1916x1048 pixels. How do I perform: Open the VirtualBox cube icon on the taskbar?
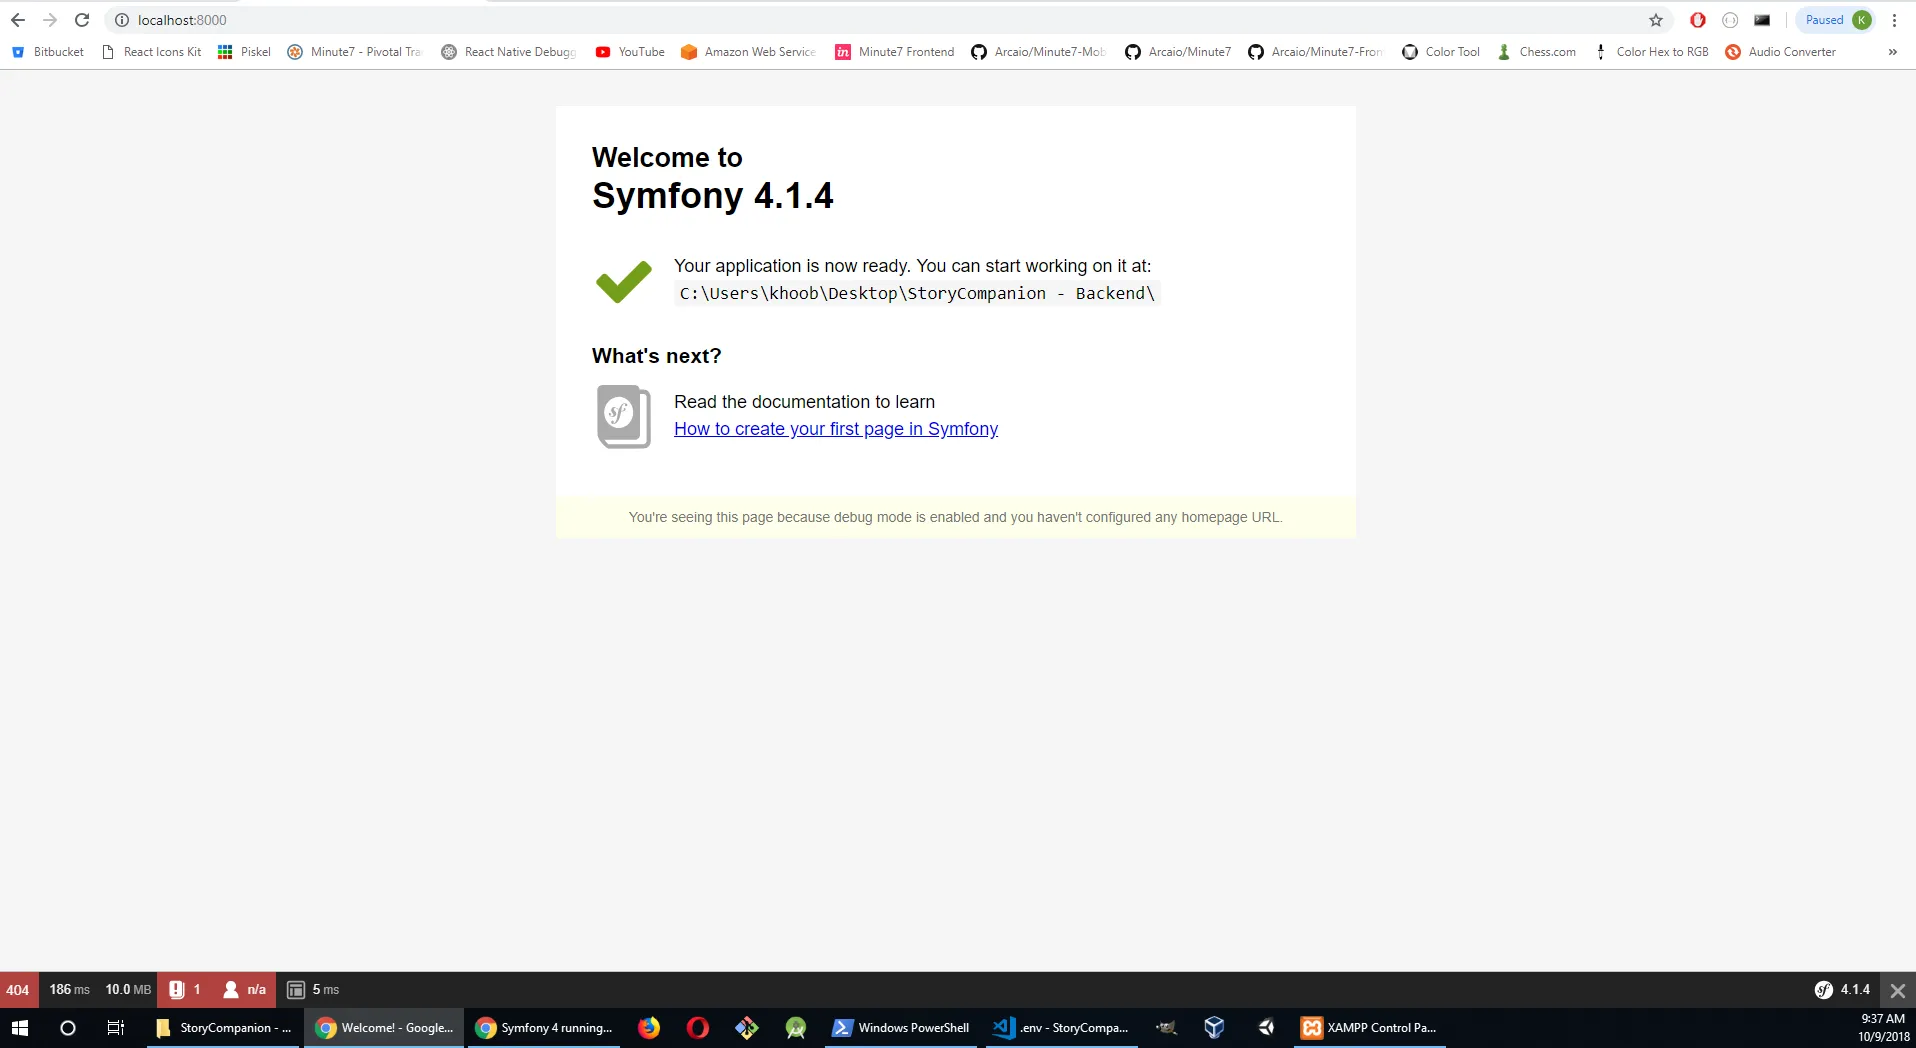1215,1028
